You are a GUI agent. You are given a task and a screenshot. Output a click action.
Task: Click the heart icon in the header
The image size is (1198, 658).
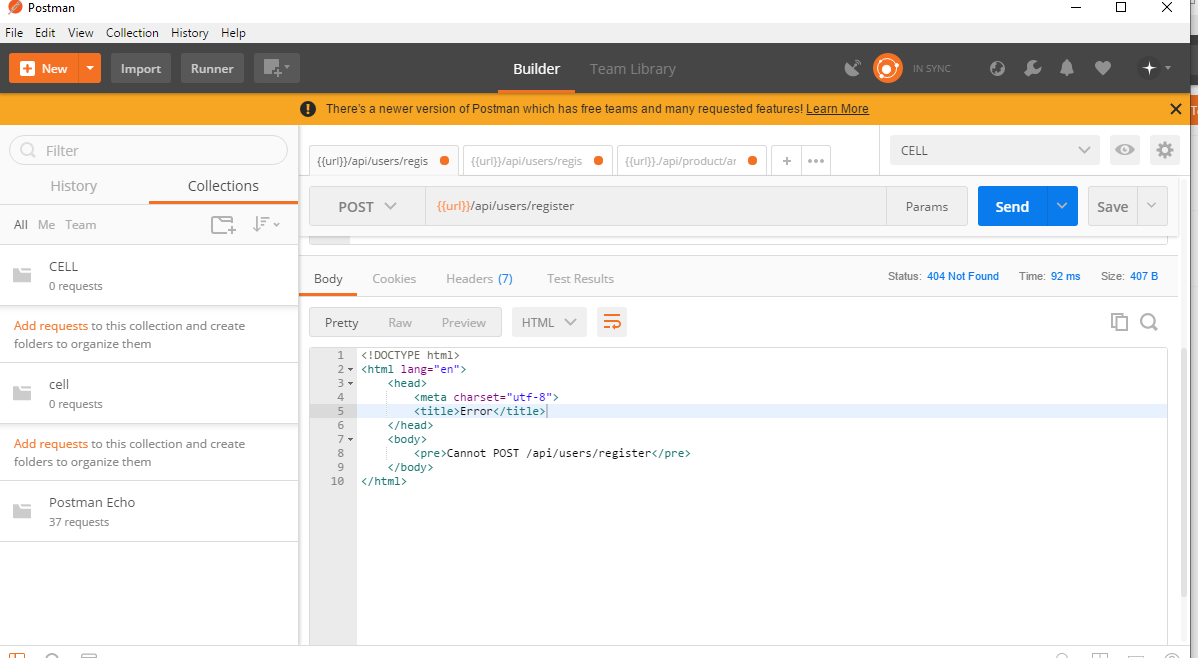click(x=1102, y=68)
